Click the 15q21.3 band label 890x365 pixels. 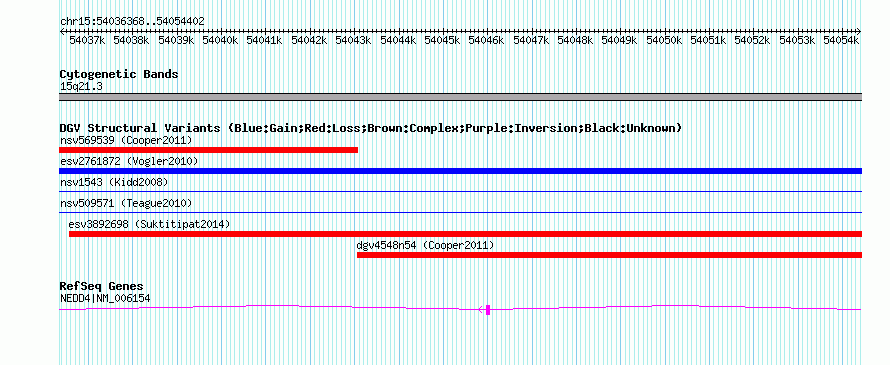pyautogui.click(x=81, y=86)
